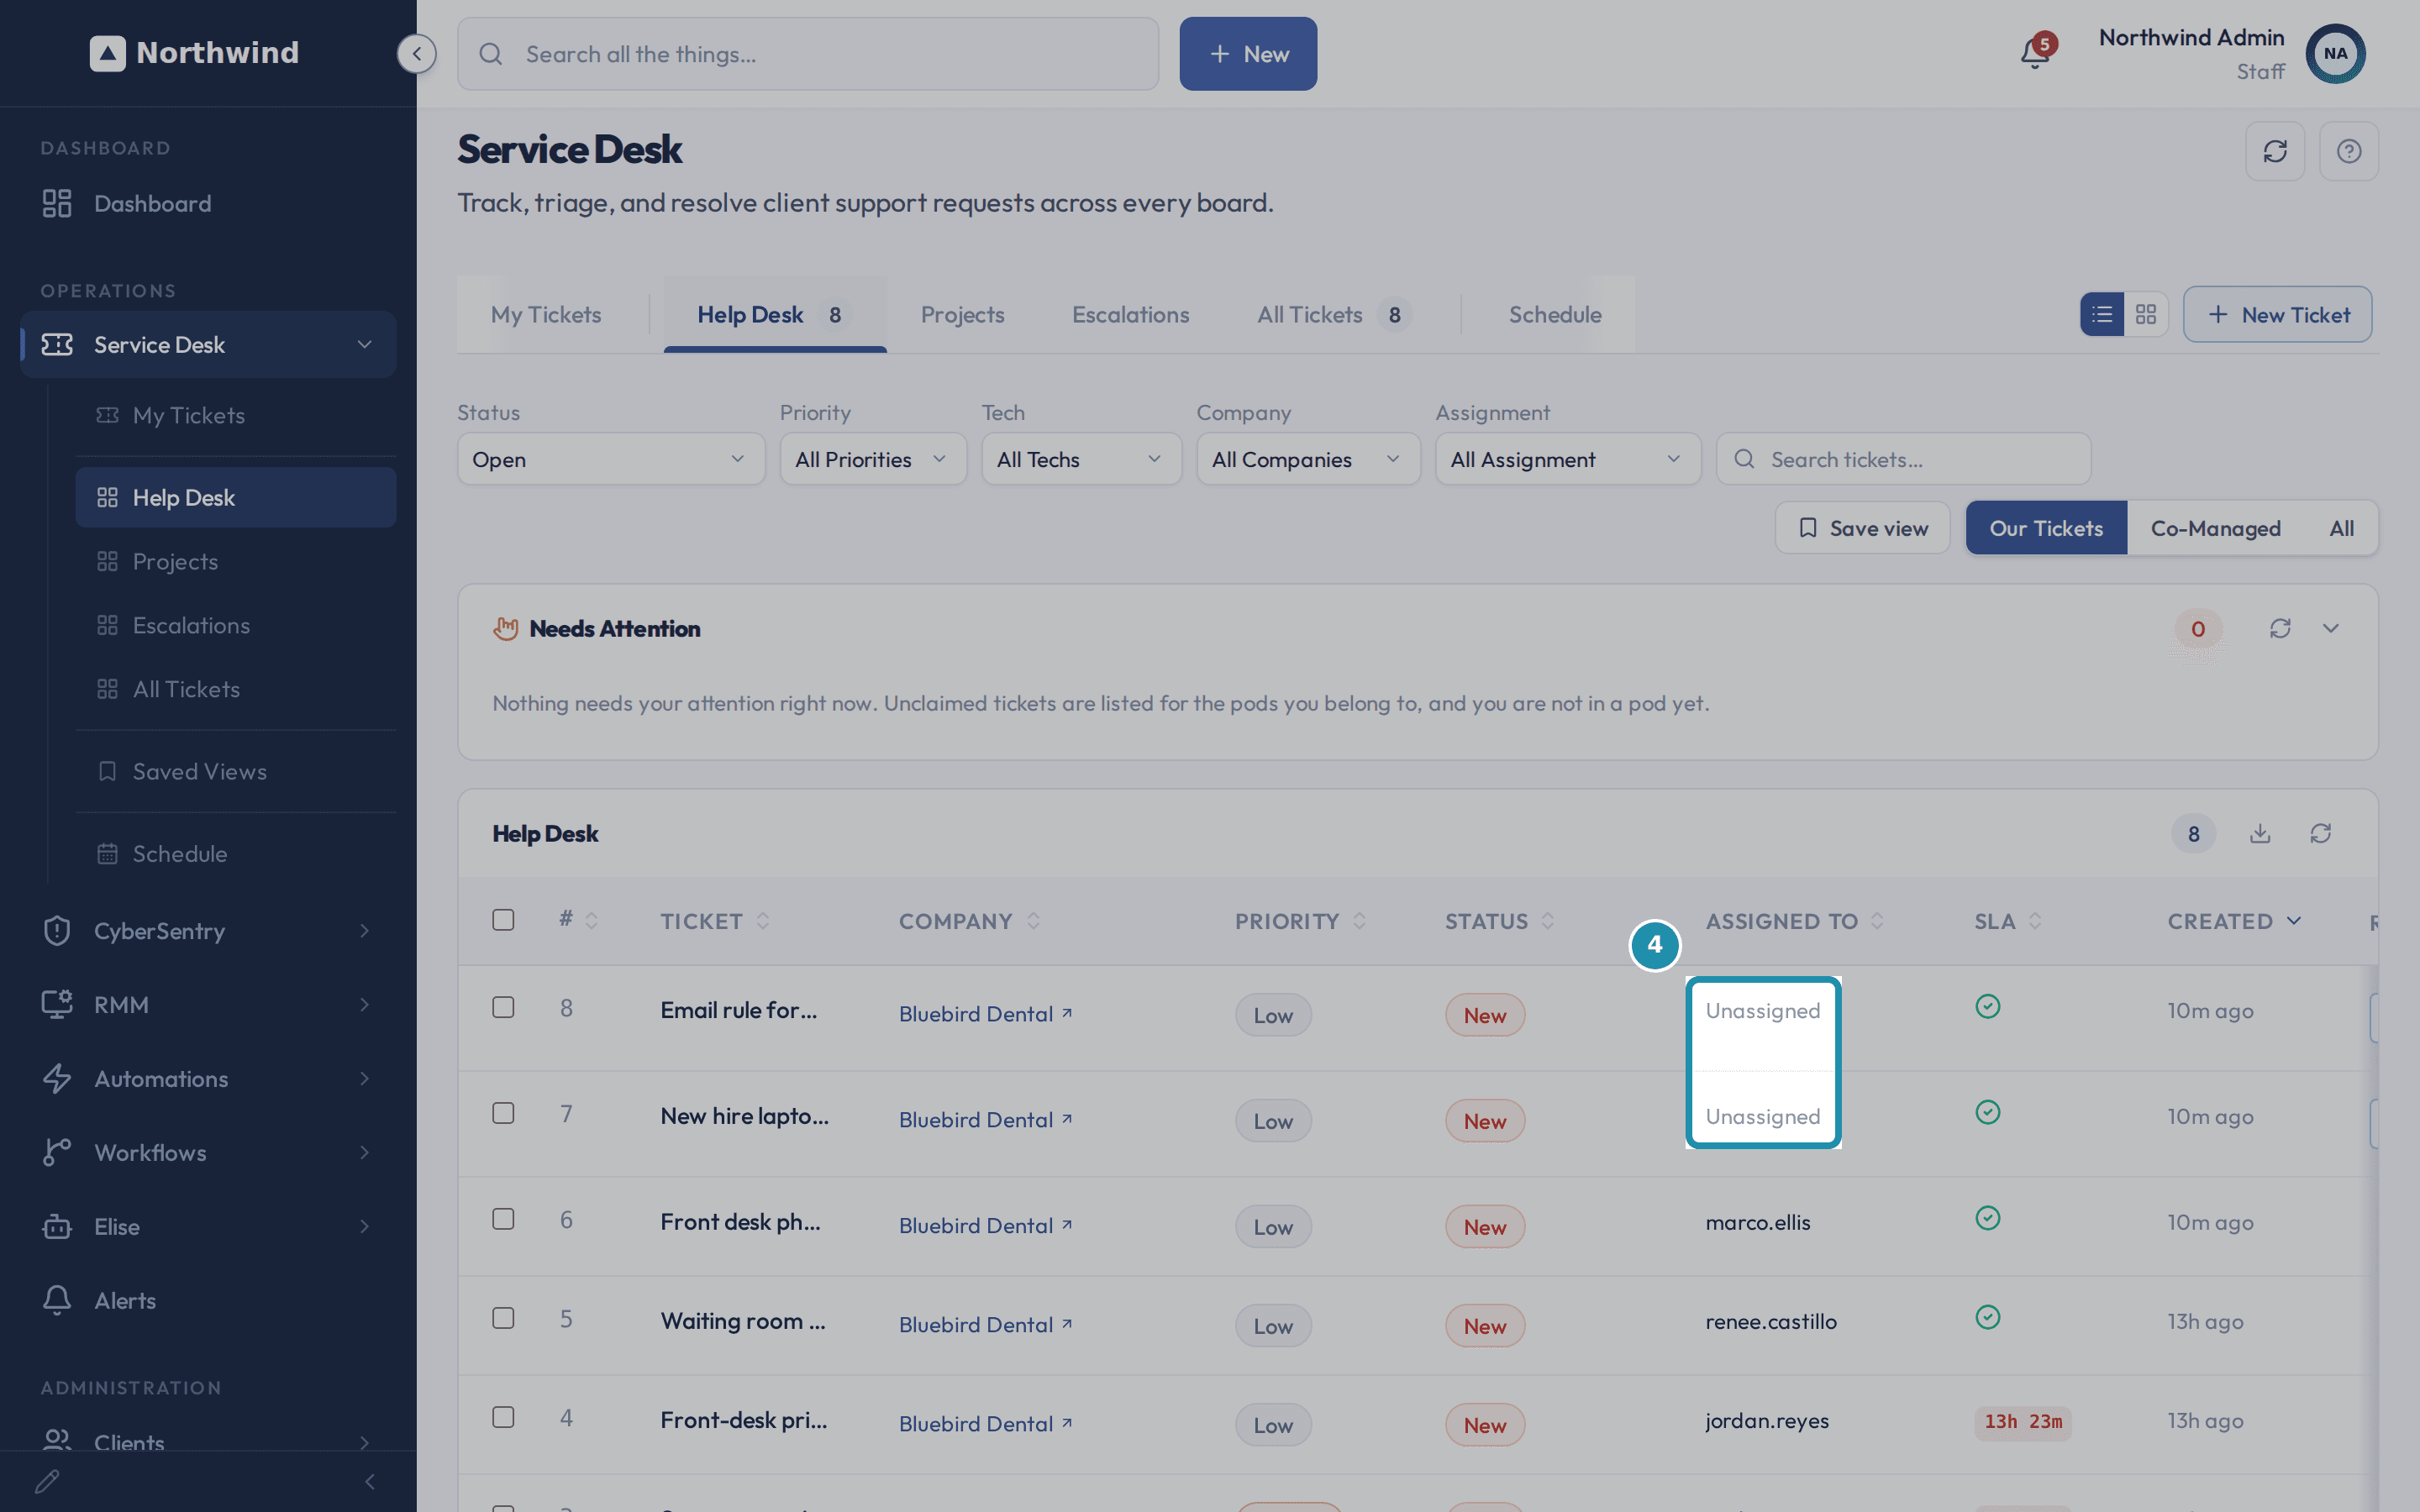Click the Northwind logo icon
Image resolution: width=2420 pixels, height=1512 pixels.
coord(108,53)
